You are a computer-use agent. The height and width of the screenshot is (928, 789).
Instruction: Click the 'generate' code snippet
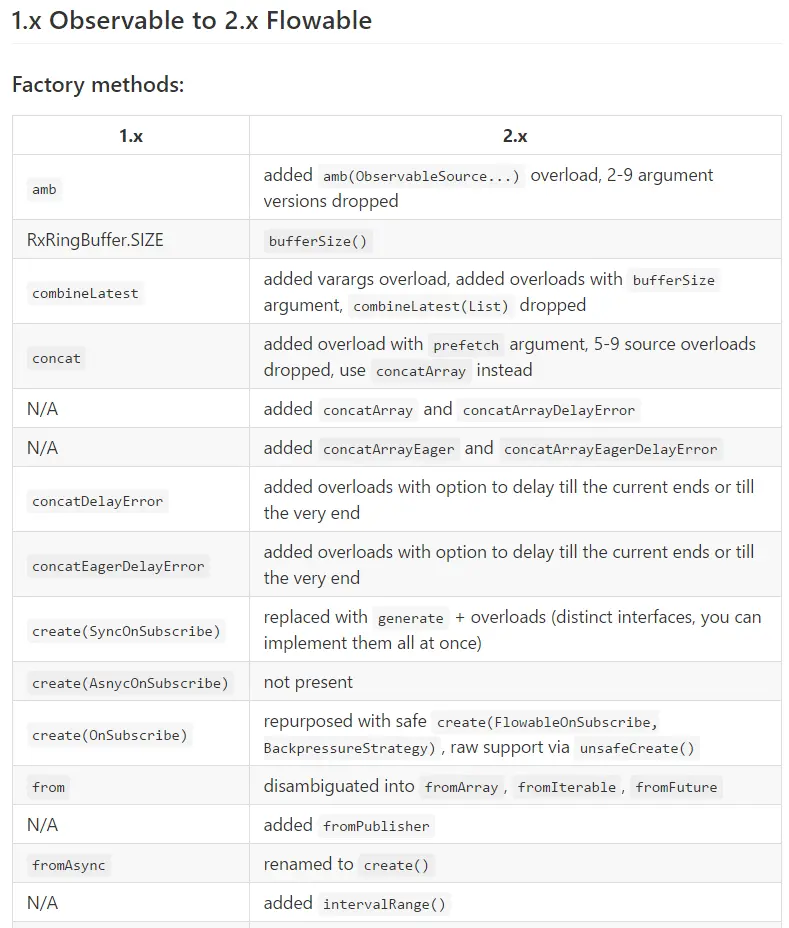pos(411,619)
